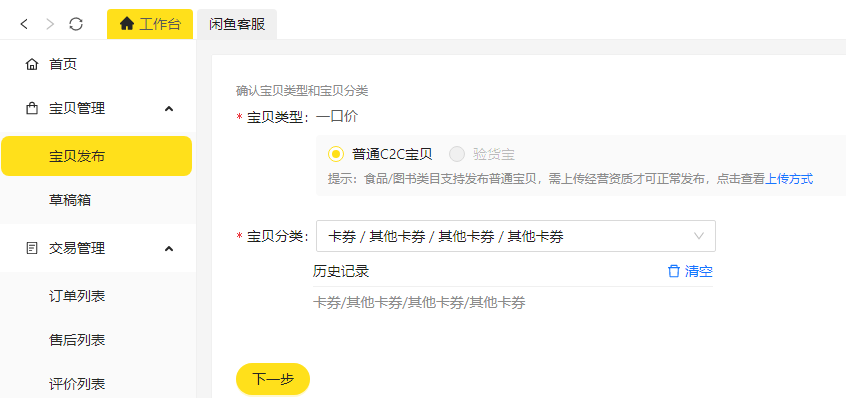Click the trash icon next to 清空
846x398 pixels.
(x=674, y=271)
